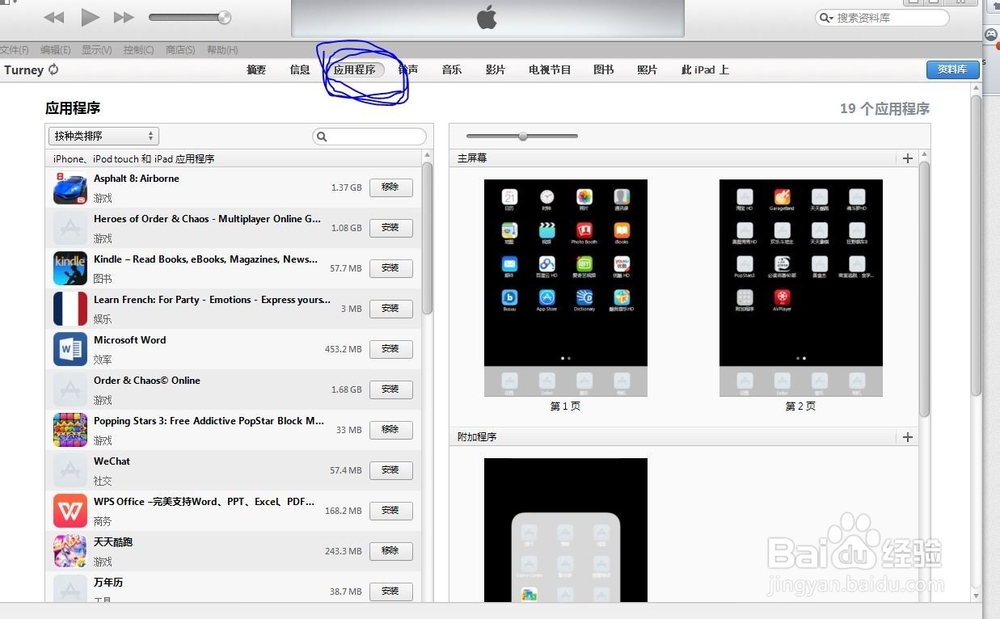Select the 第2页 home screen thumbnail
Viewport: 1000px width, 619px height.
click(800, 287)
